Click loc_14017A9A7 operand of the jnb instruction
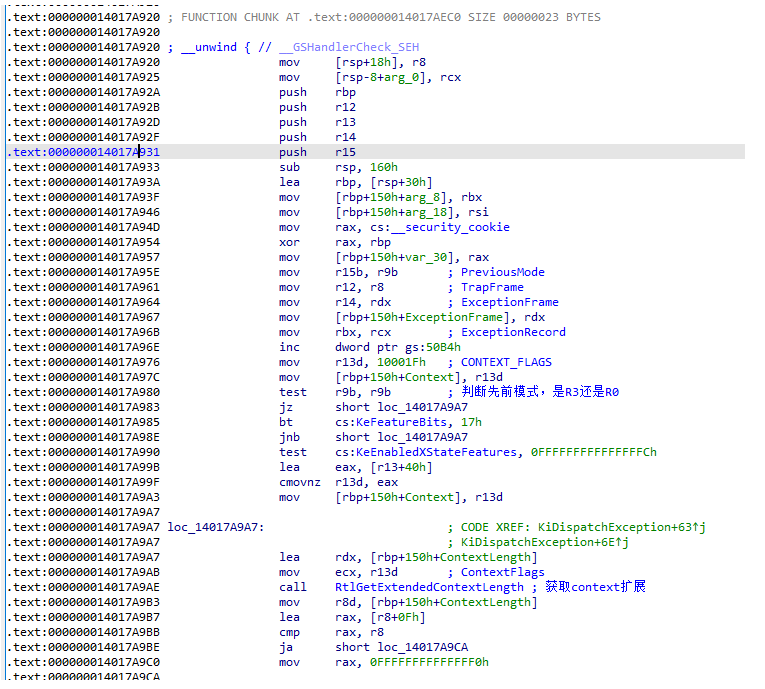The image size is (765, 689). pos(423,437)
